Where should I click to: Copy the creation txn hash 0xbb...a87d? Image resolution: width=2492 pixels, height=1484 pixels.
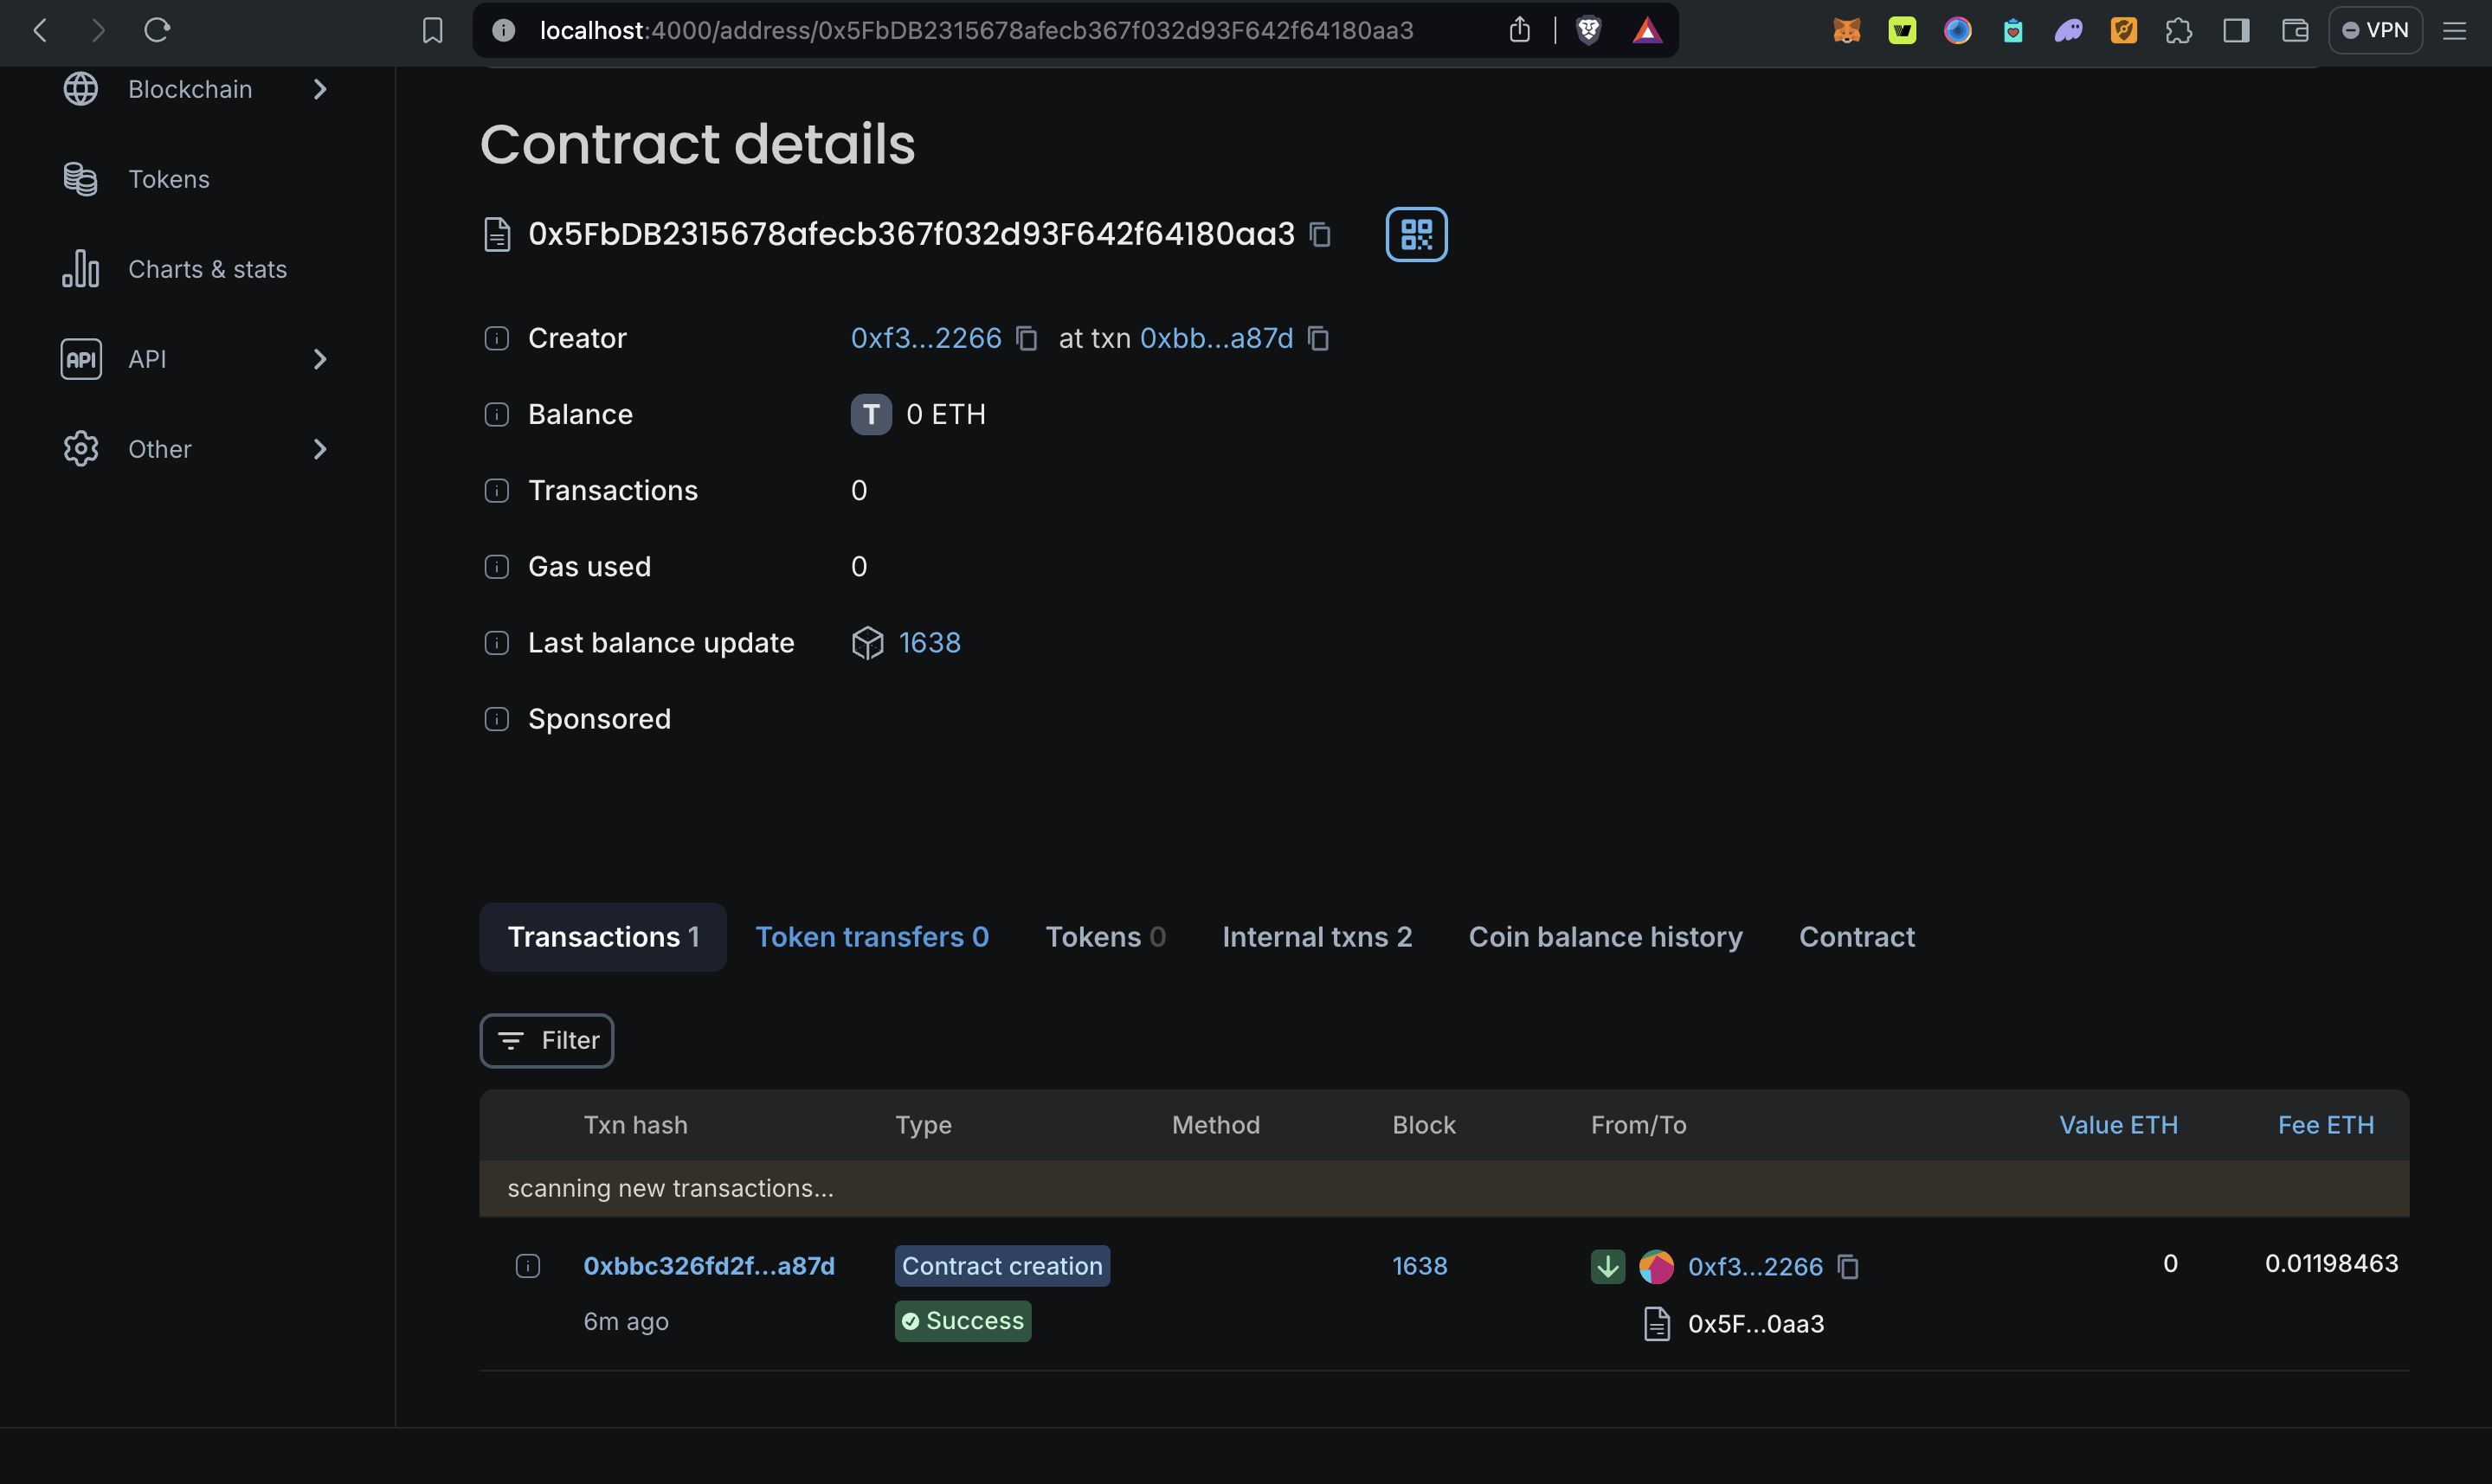pos(1318,338)
